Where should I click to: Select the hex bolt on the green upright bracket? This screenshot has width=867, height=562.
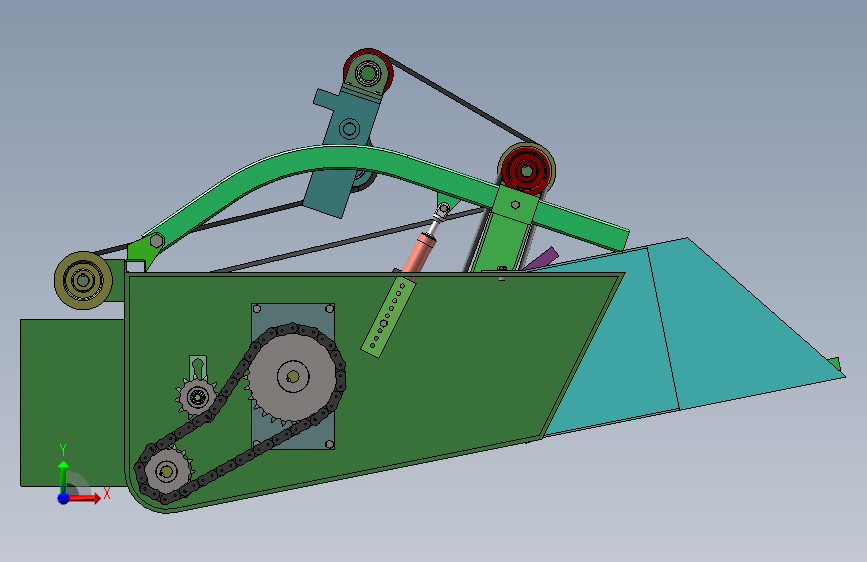point(515,205)
